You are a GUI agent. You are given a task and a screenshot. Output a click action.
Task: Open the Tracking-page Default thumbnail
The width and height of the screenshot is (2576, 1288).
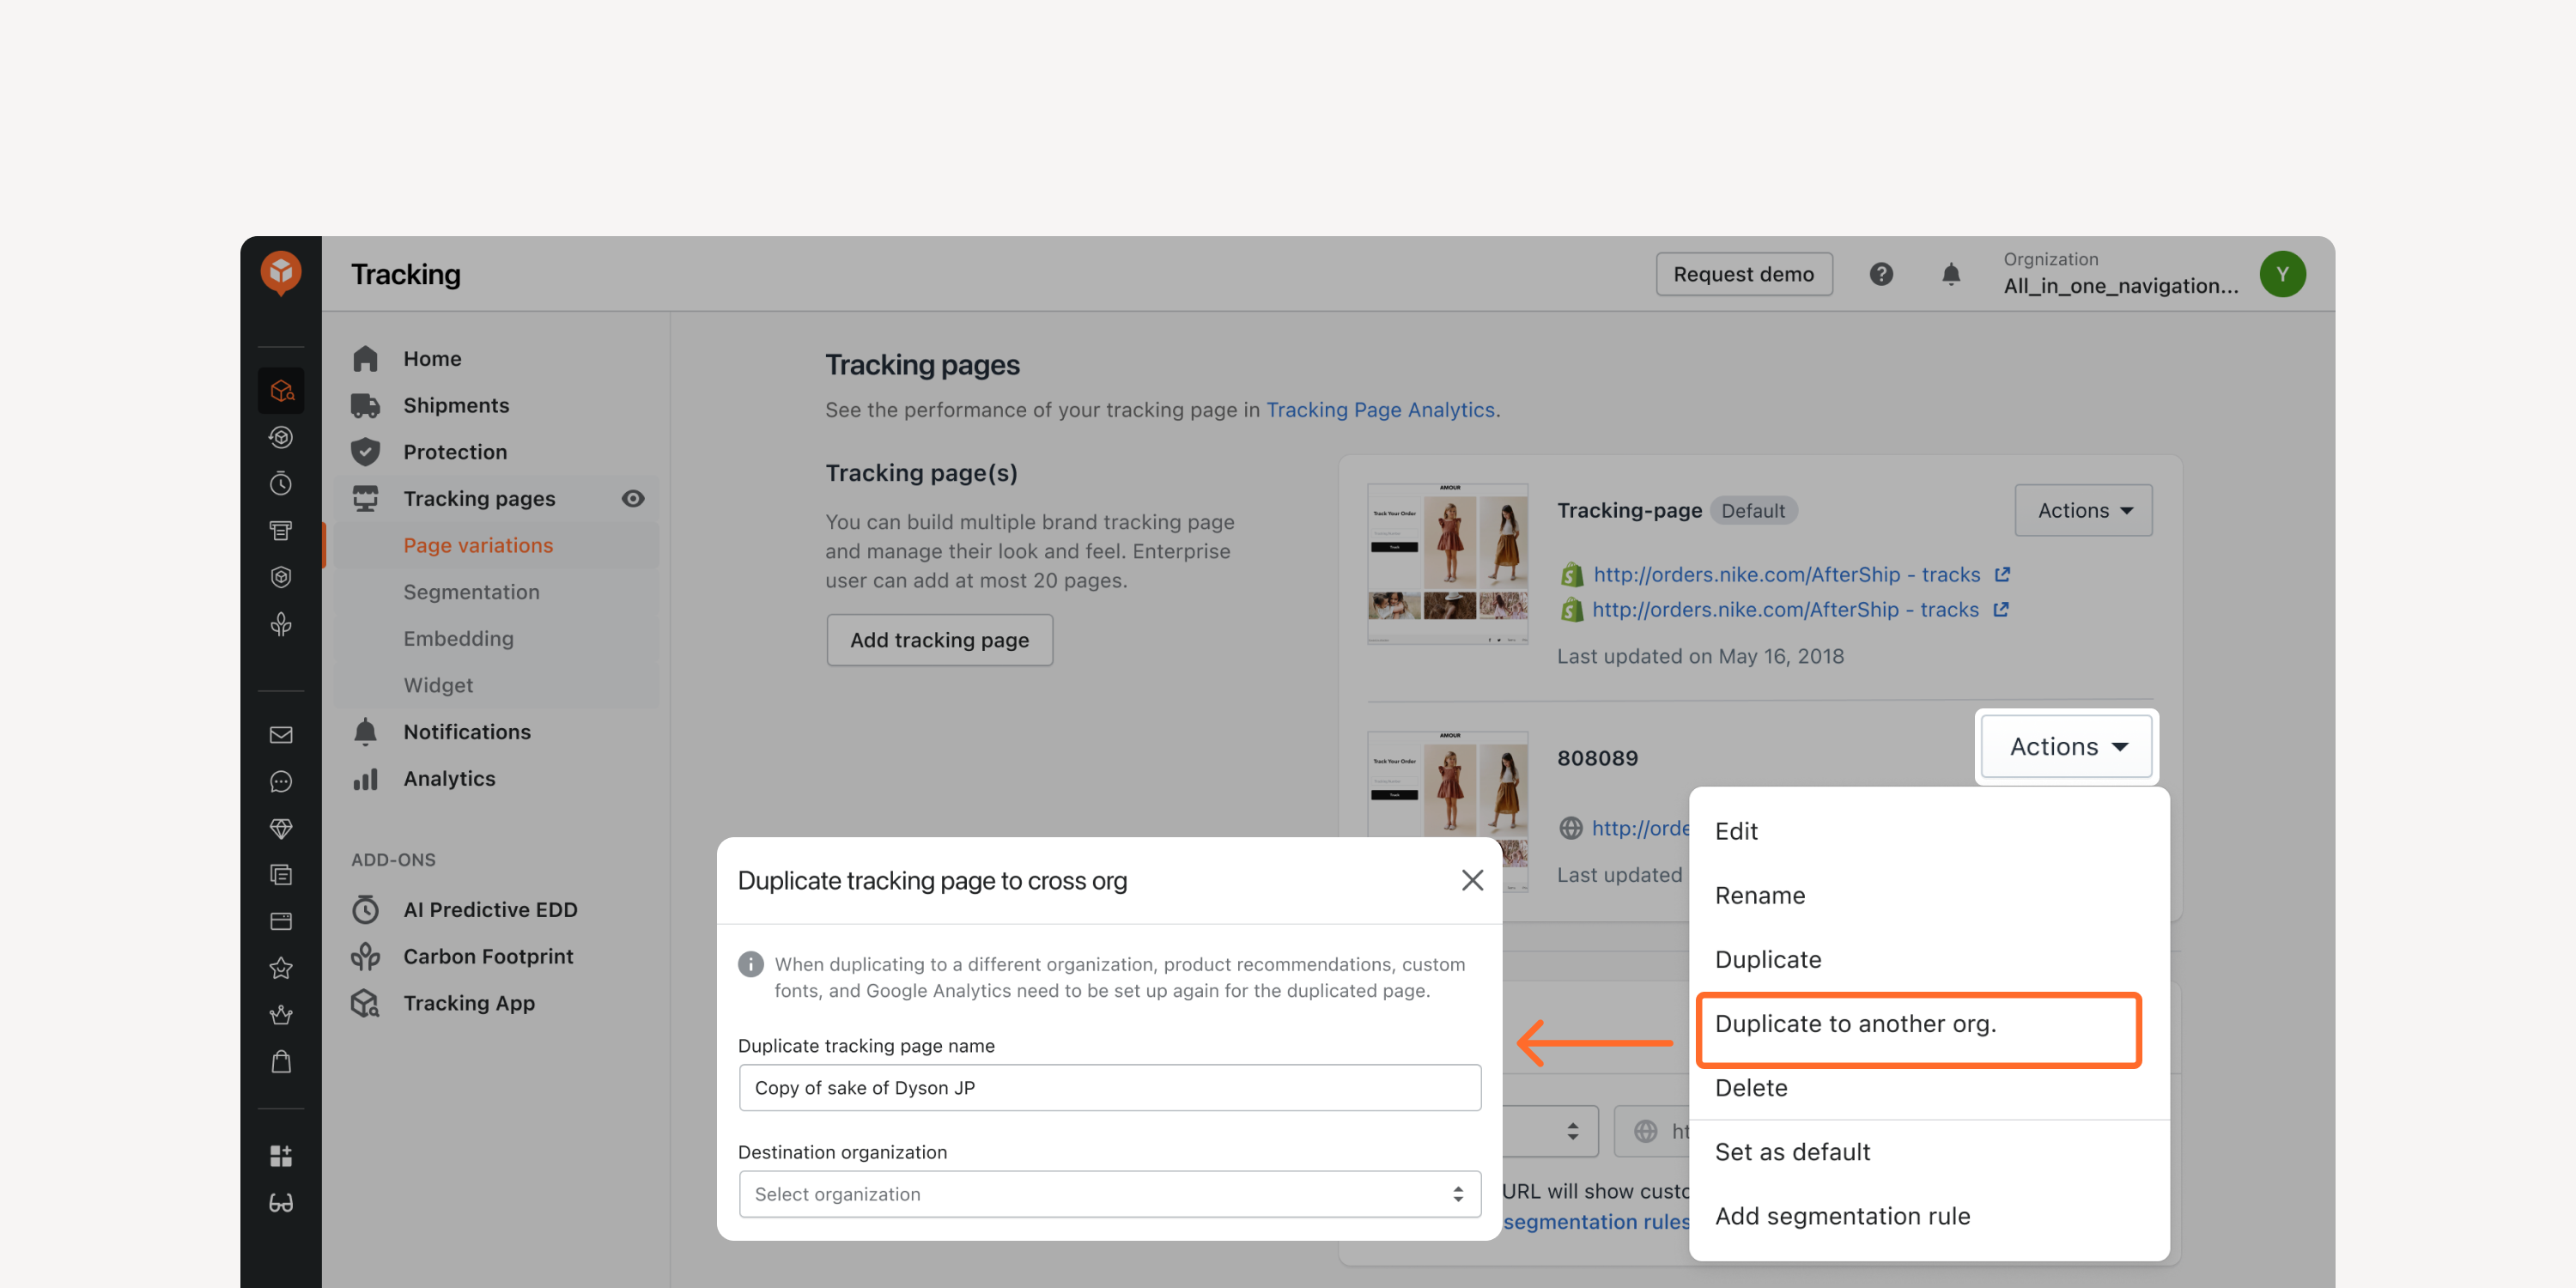(1447, 563)
